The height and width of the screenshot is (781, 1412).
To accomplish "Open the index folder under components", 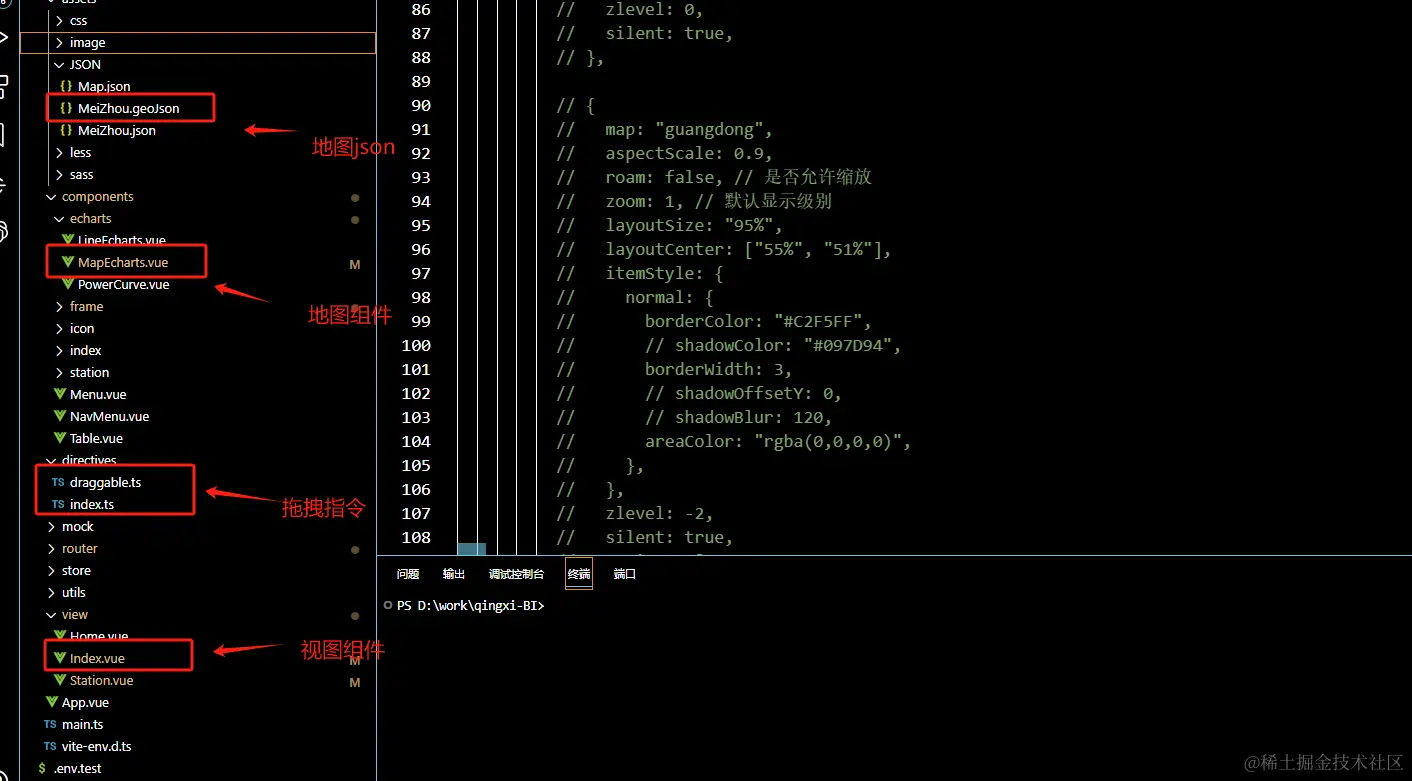I will [x=86, y=351].
